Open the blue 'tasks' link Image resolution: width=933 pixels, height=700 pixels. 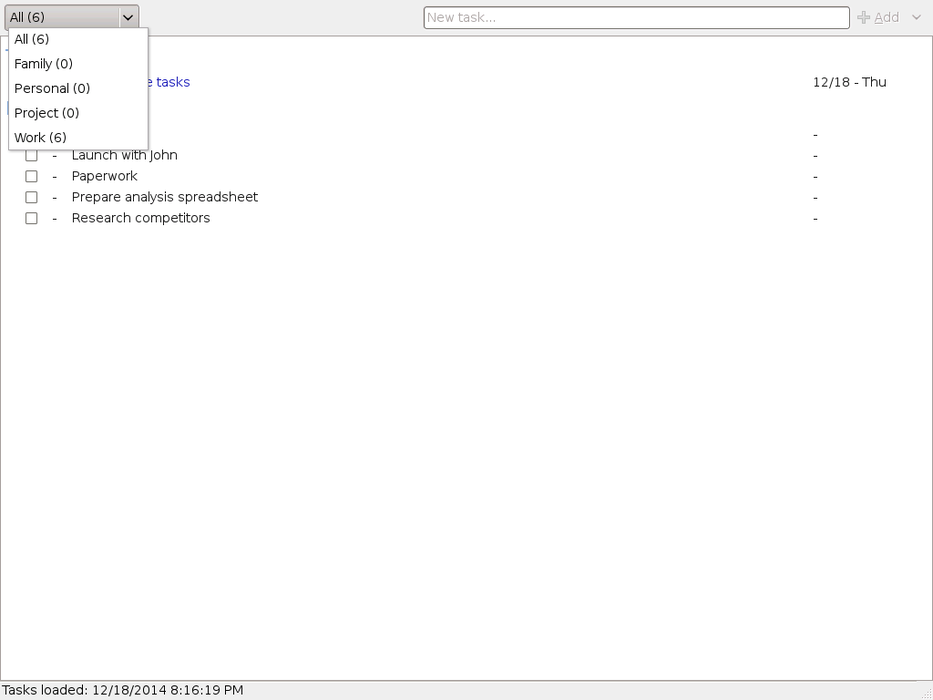[171, 83]
